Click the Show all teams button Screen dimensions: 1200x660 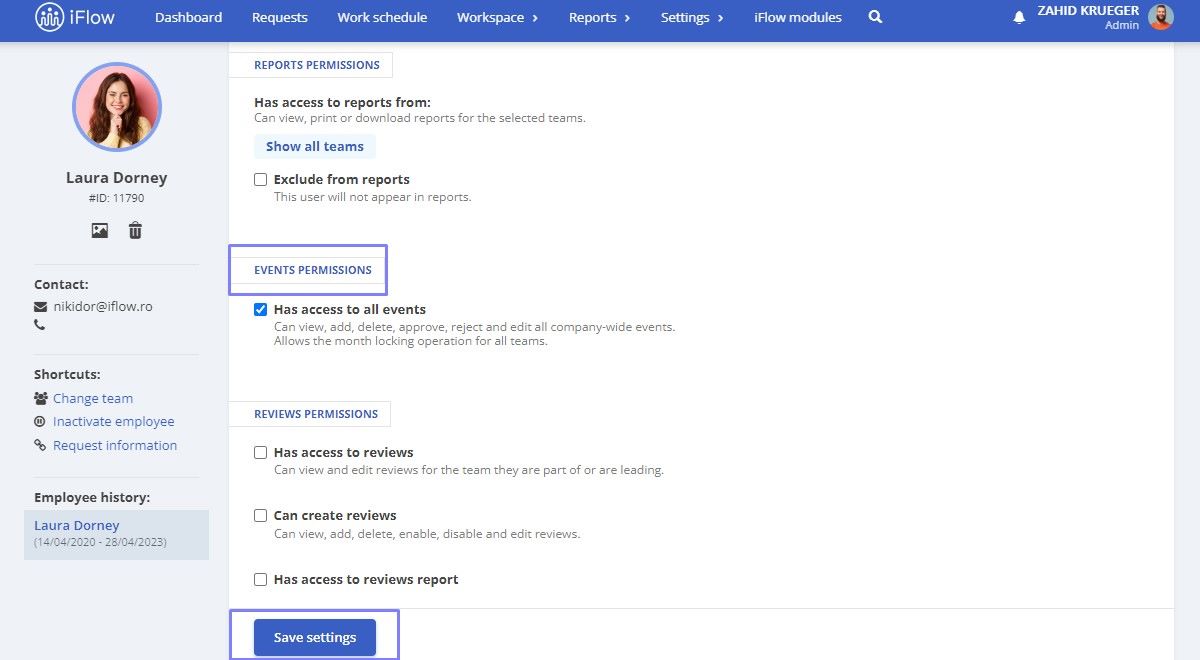(315, 146)
